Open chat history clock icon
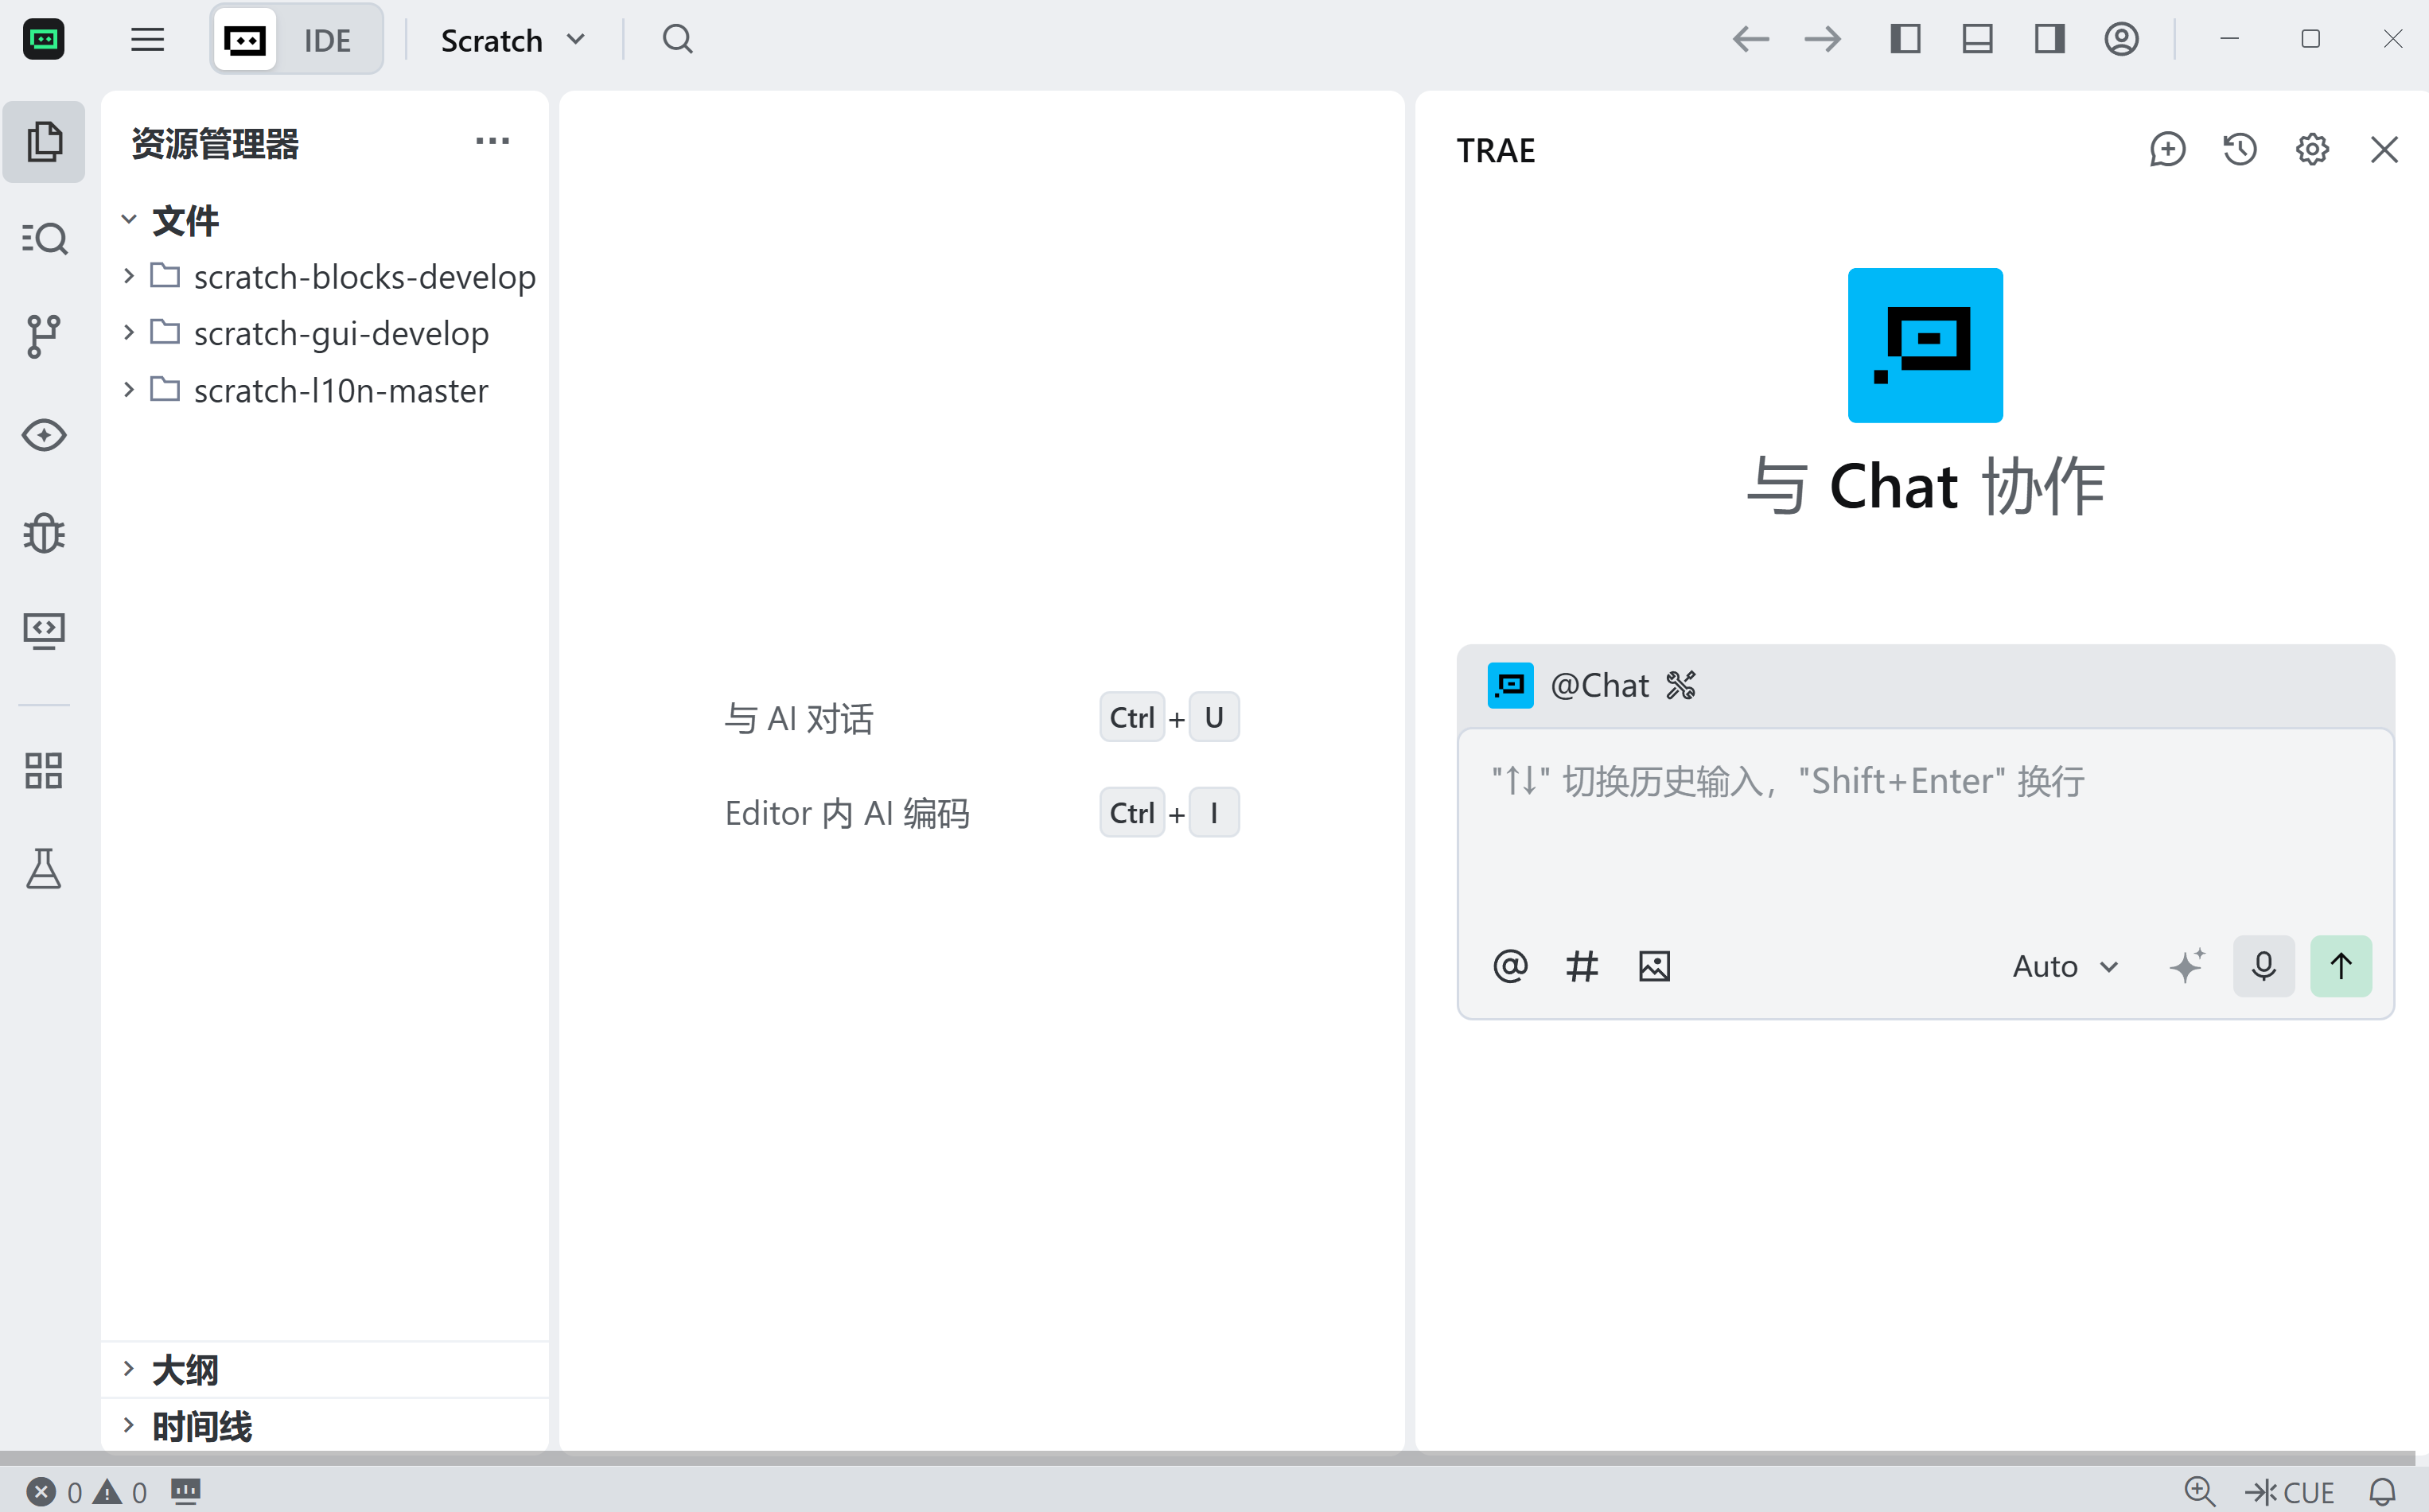 (2239, 150)
